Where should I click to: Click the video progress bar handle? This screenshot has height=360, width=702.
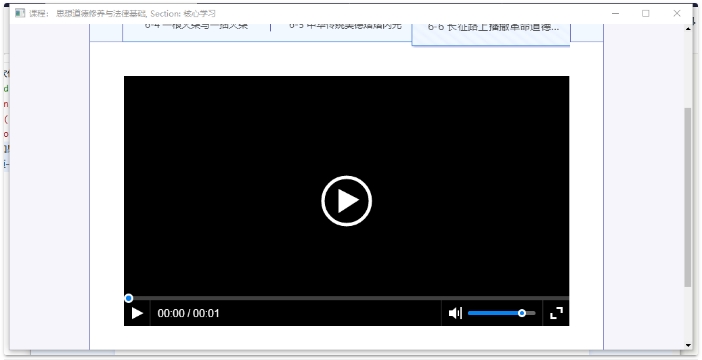[x=128, y=298]
